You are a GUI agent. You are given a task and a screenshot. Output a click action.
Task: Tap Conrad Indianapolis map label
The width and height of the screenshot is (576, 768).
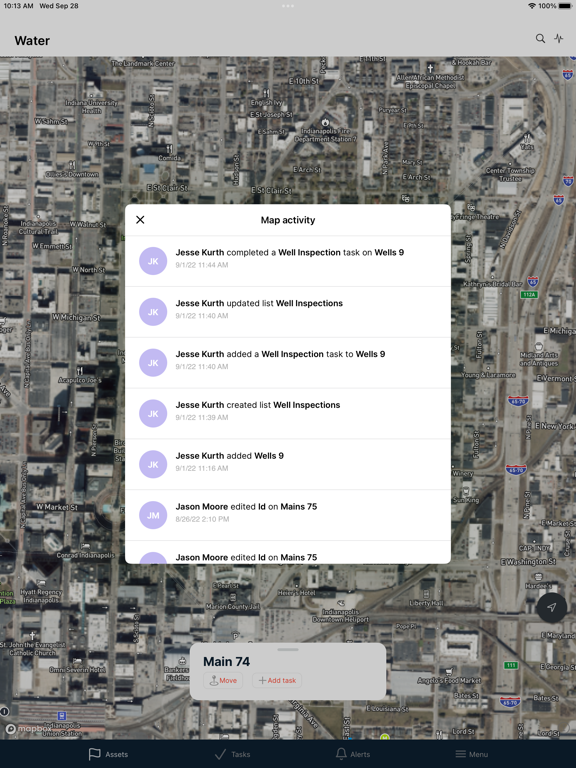pyautogui.click(x=85, y=555)
